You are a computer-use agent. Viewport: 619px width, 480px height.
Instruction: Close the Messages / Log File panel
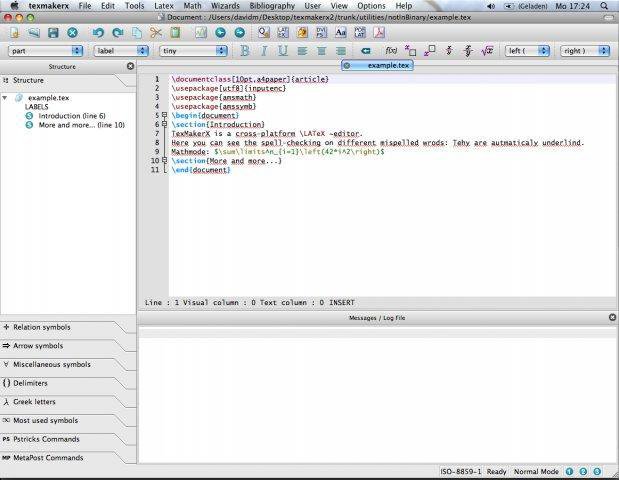[x=612, y=317]
